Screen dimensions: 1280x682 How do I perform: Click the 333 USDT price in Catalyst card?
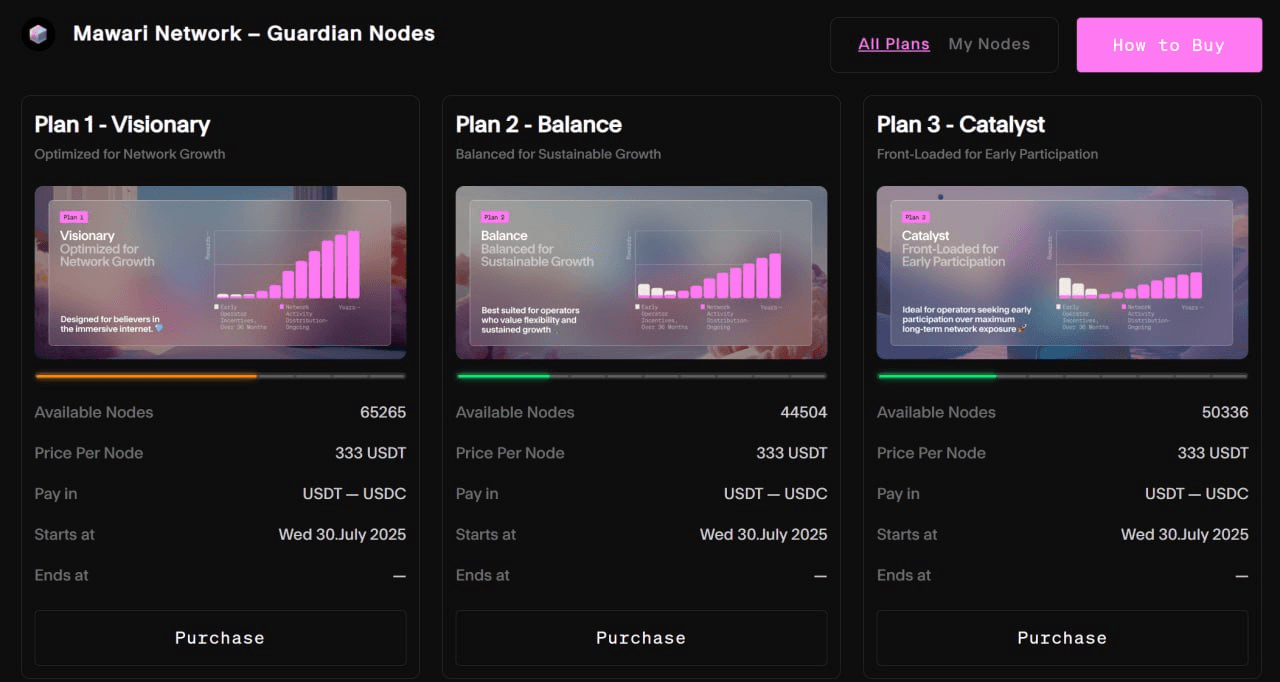[x=1212, y=453]
